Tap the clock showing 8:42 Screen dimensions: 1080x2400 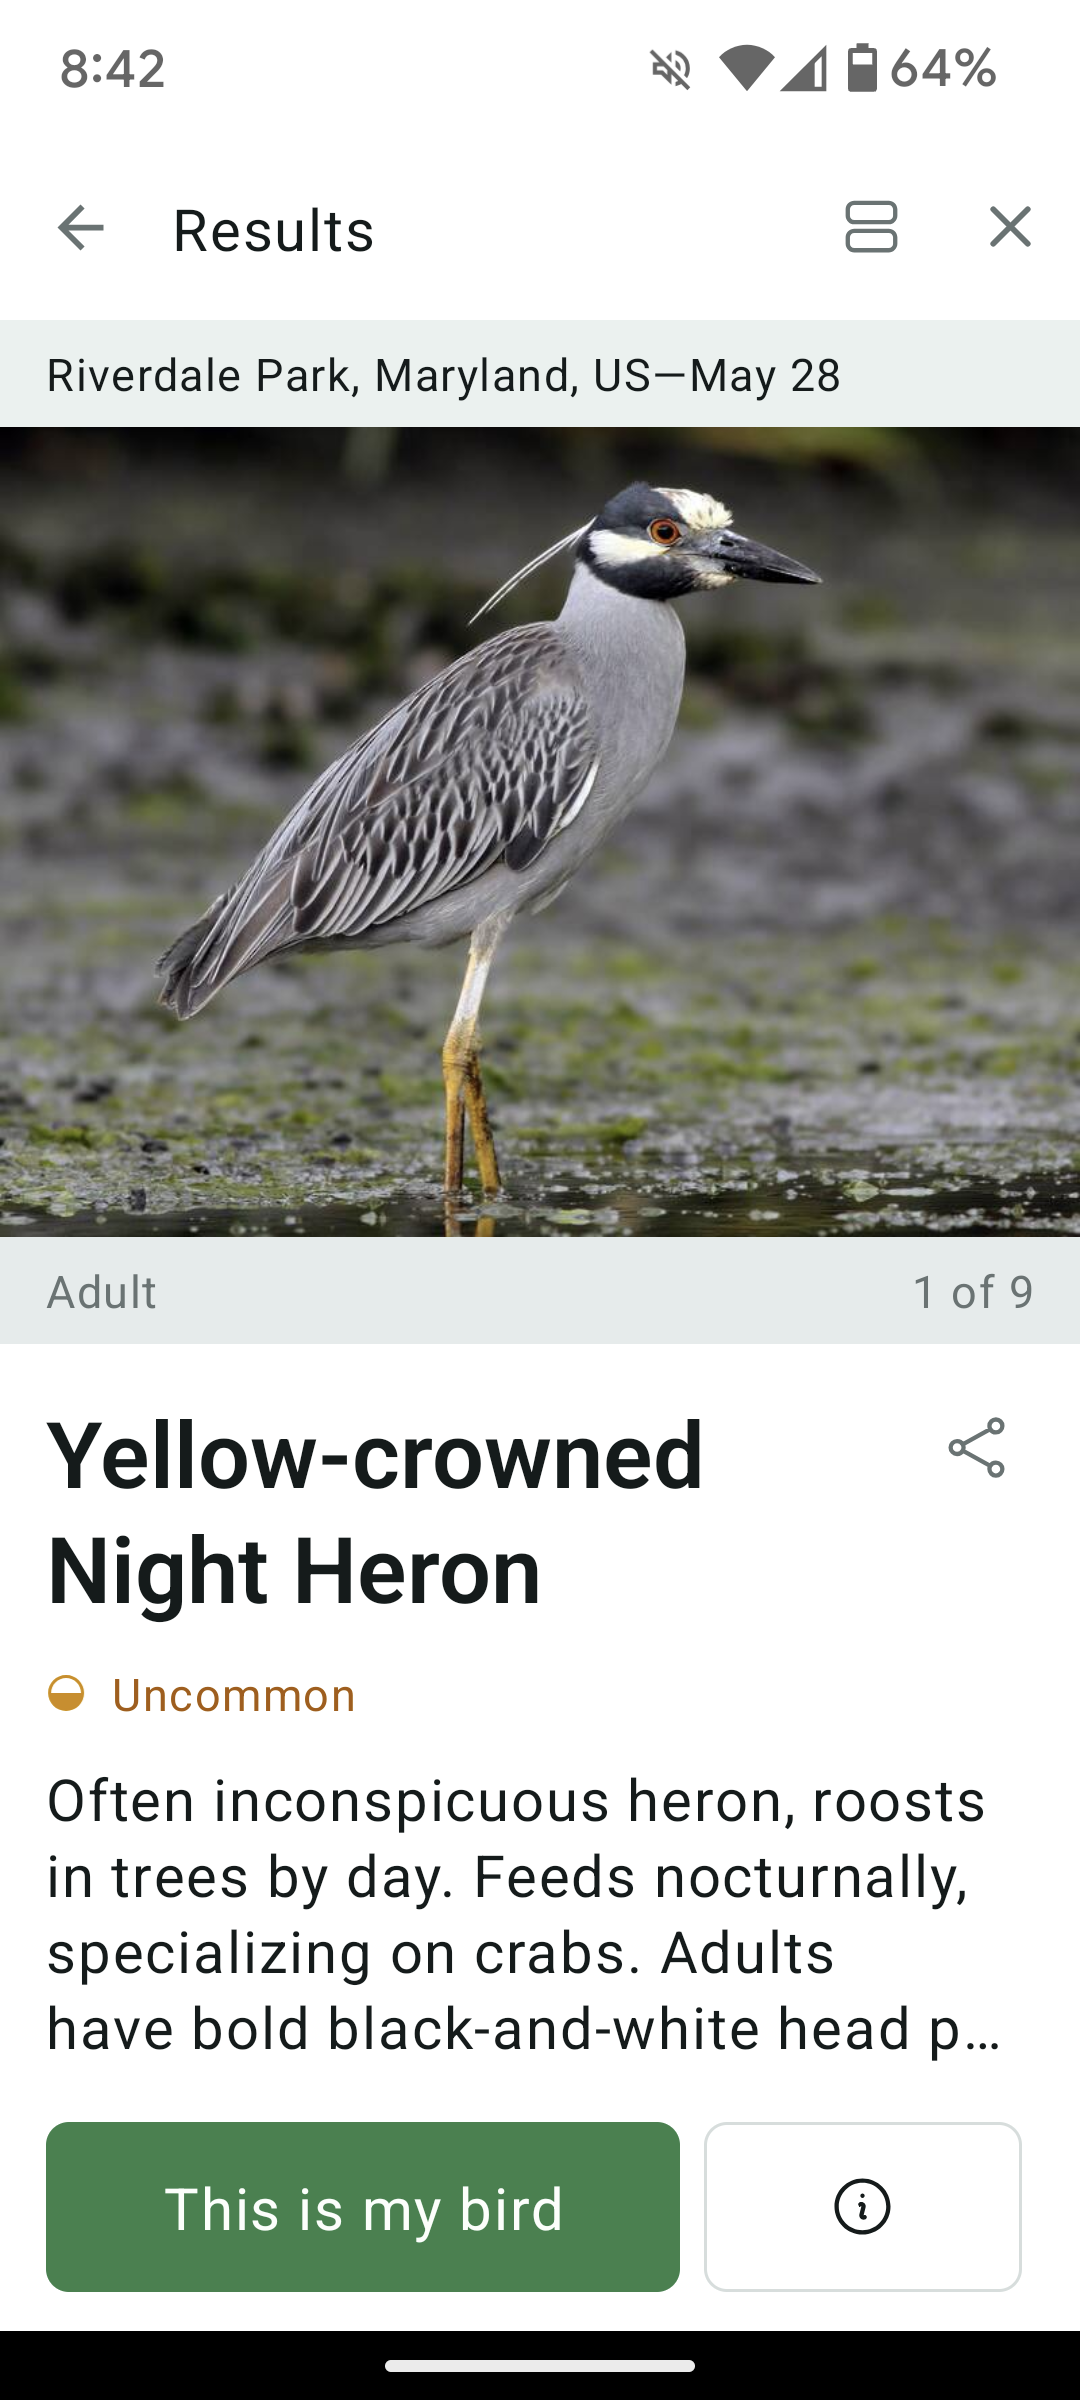[x=112, y=69]
